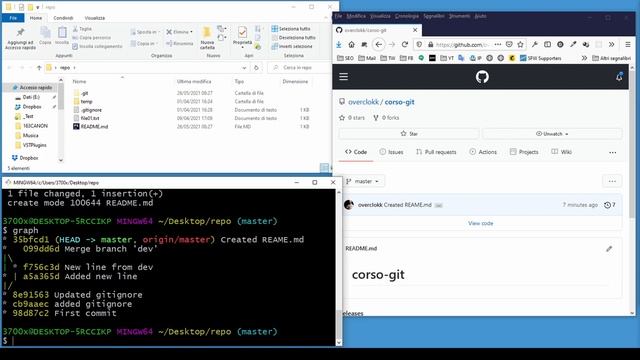Open the corso-git repository link
This screenshot has width=640, height=360.
pos(399,102)
